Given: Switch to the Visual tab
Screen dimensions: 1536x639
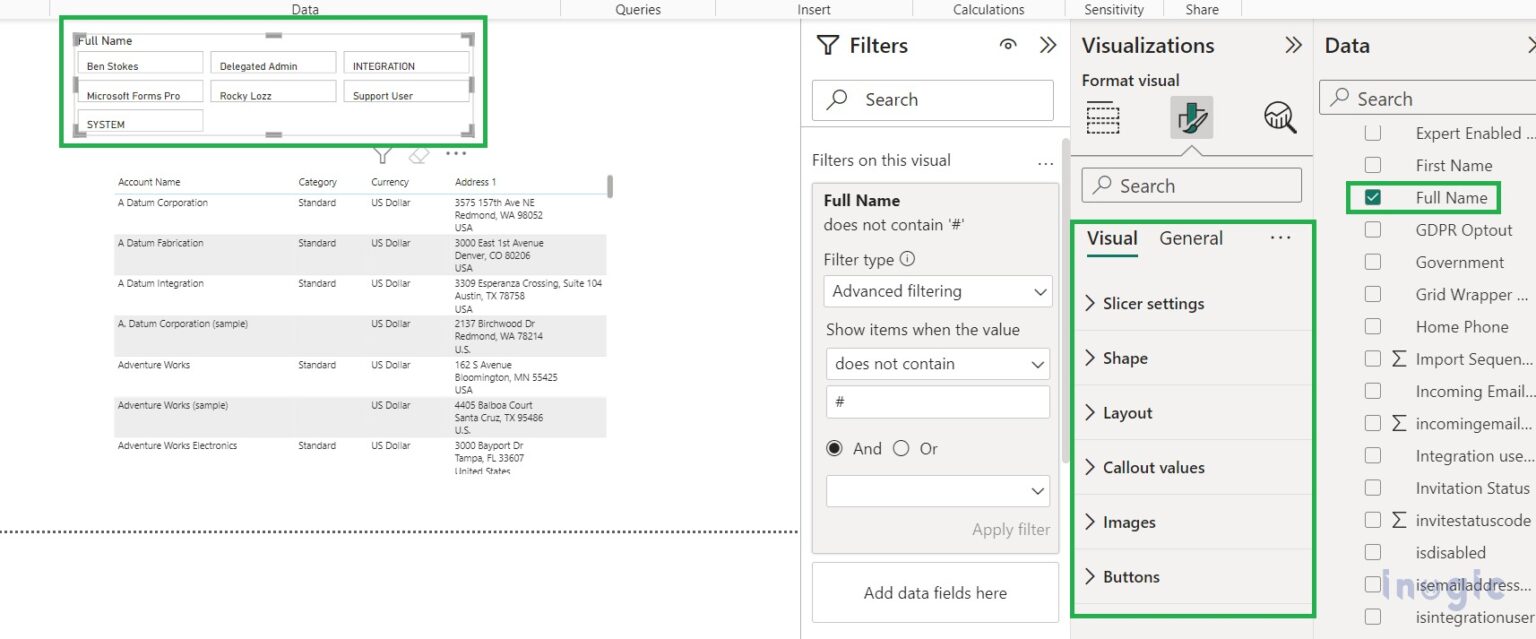Looking at the screenshot, I should pyautogui.click(x=1112, y=238).
